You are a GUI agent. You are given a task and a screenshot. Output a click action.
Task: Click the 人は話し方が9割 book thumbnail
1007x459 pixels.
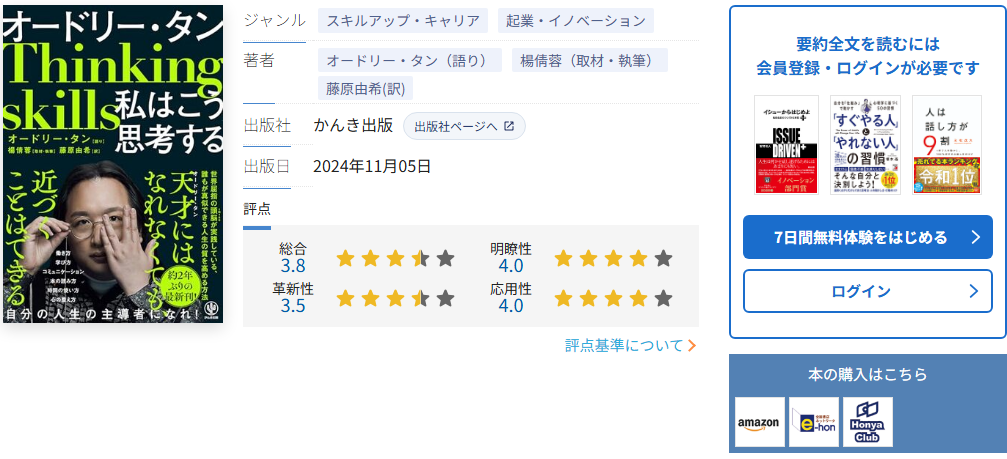tap(946, 145)
